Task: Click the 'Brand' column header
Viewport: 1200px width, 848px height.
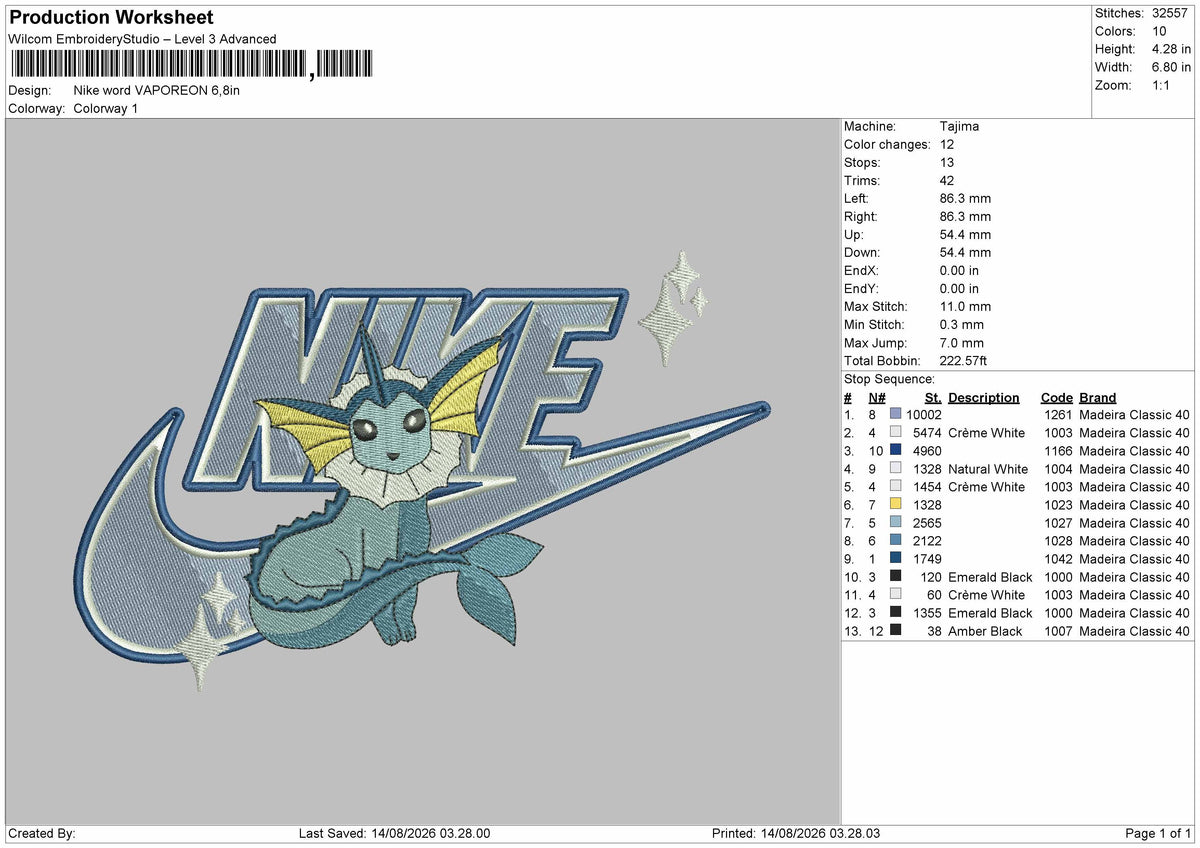Action: click(1097, 398)
